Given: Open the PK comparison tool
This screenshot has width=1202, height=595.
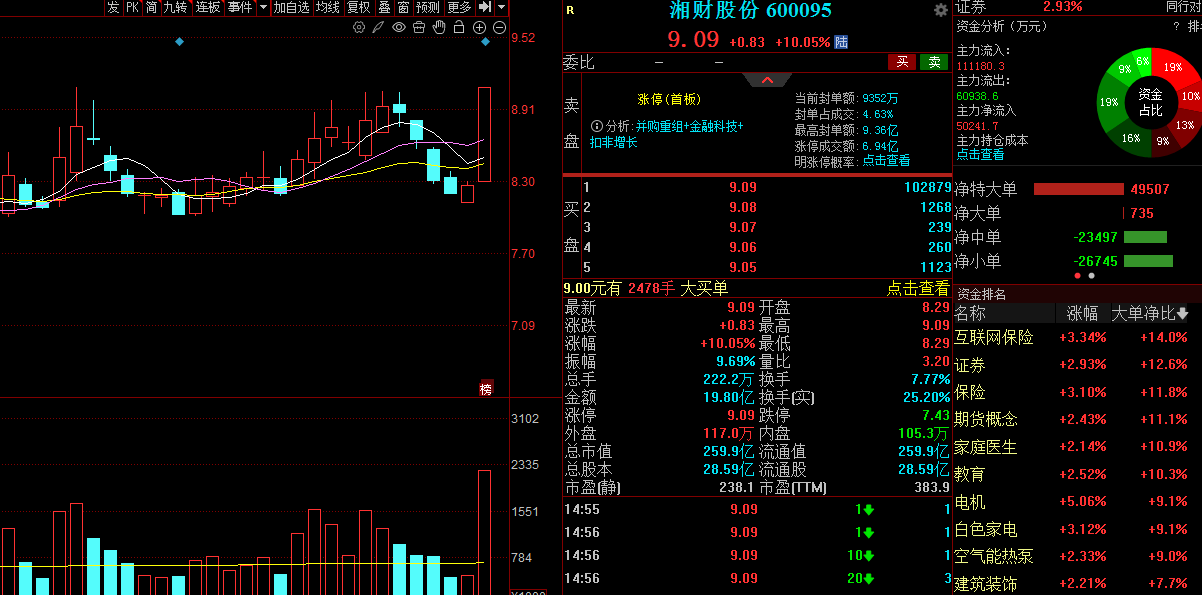Looking at the screenshot, I should click(x=132, y=7).
